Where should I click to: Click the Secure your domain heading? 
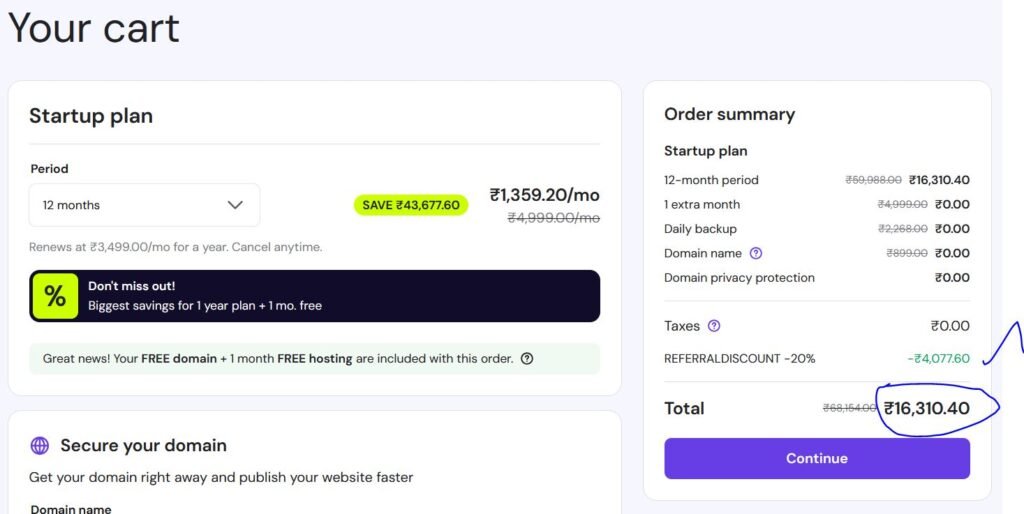(143, 446)
